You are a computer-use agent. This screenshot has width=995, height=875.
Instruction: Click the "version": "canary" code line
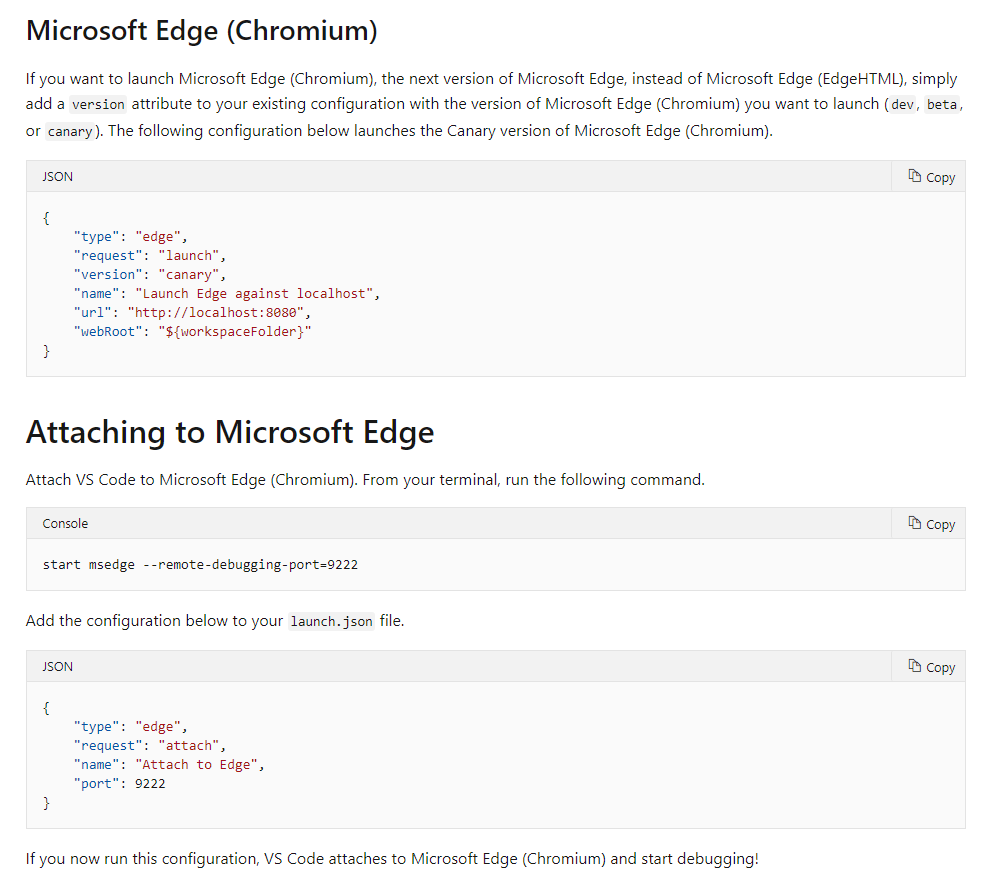point(150,275)
